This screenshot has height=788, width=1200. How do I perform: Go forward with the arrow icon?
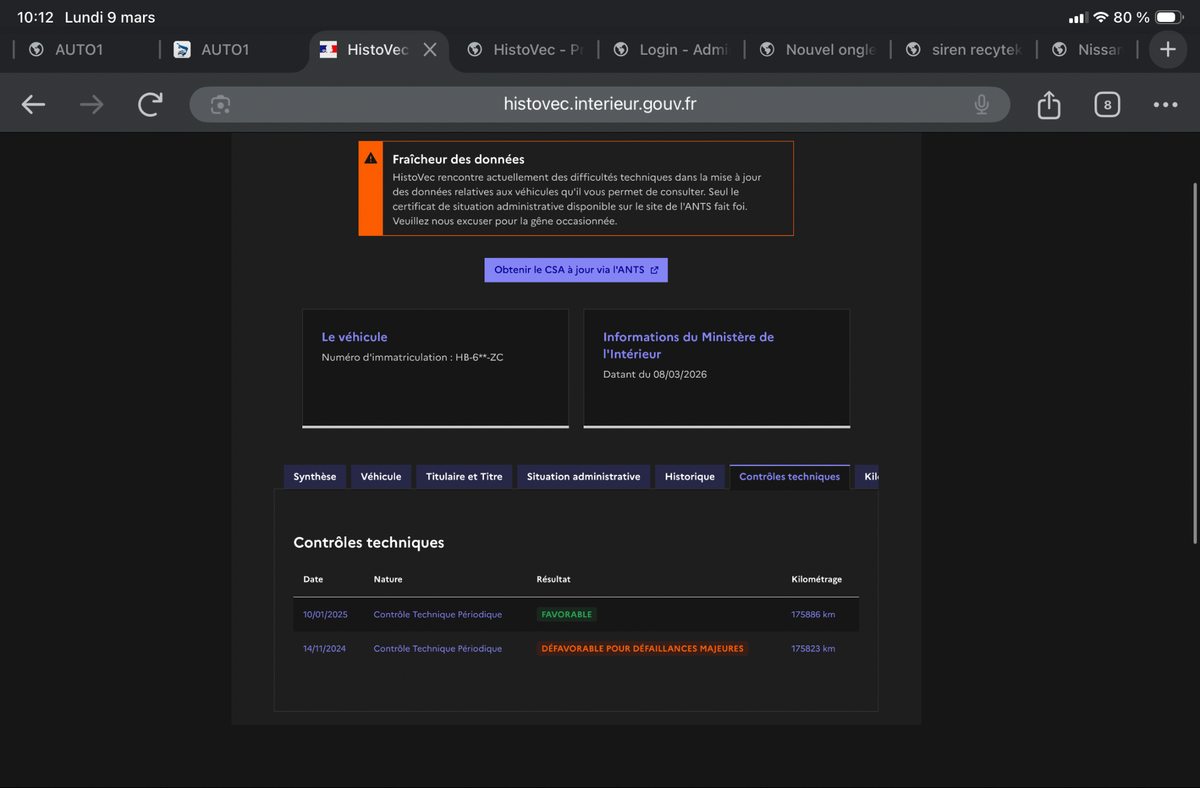pos(92,105)
